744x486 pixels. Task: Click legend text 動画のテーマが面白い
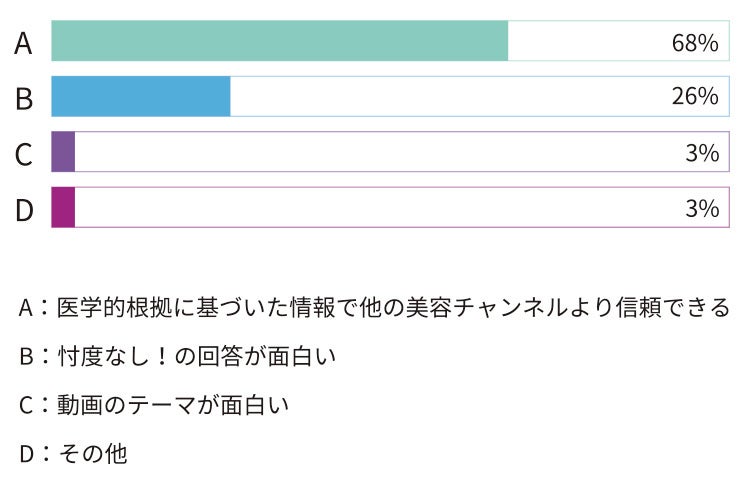(173, 405)
